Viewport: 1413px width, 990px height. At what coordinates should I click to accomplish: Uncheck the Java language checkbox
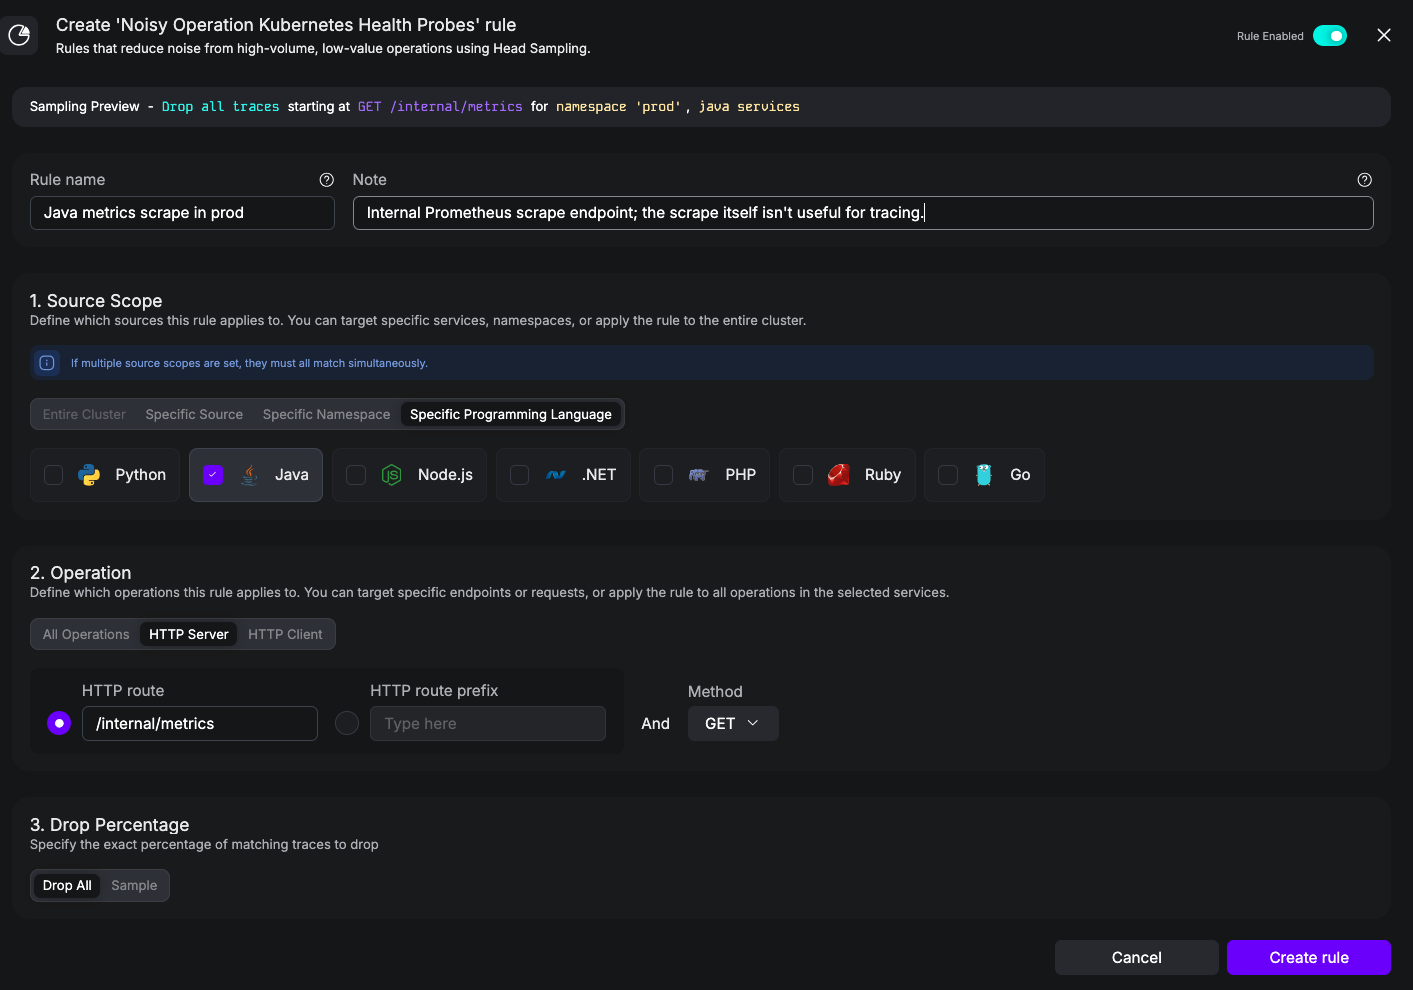(x=213, y=475)
